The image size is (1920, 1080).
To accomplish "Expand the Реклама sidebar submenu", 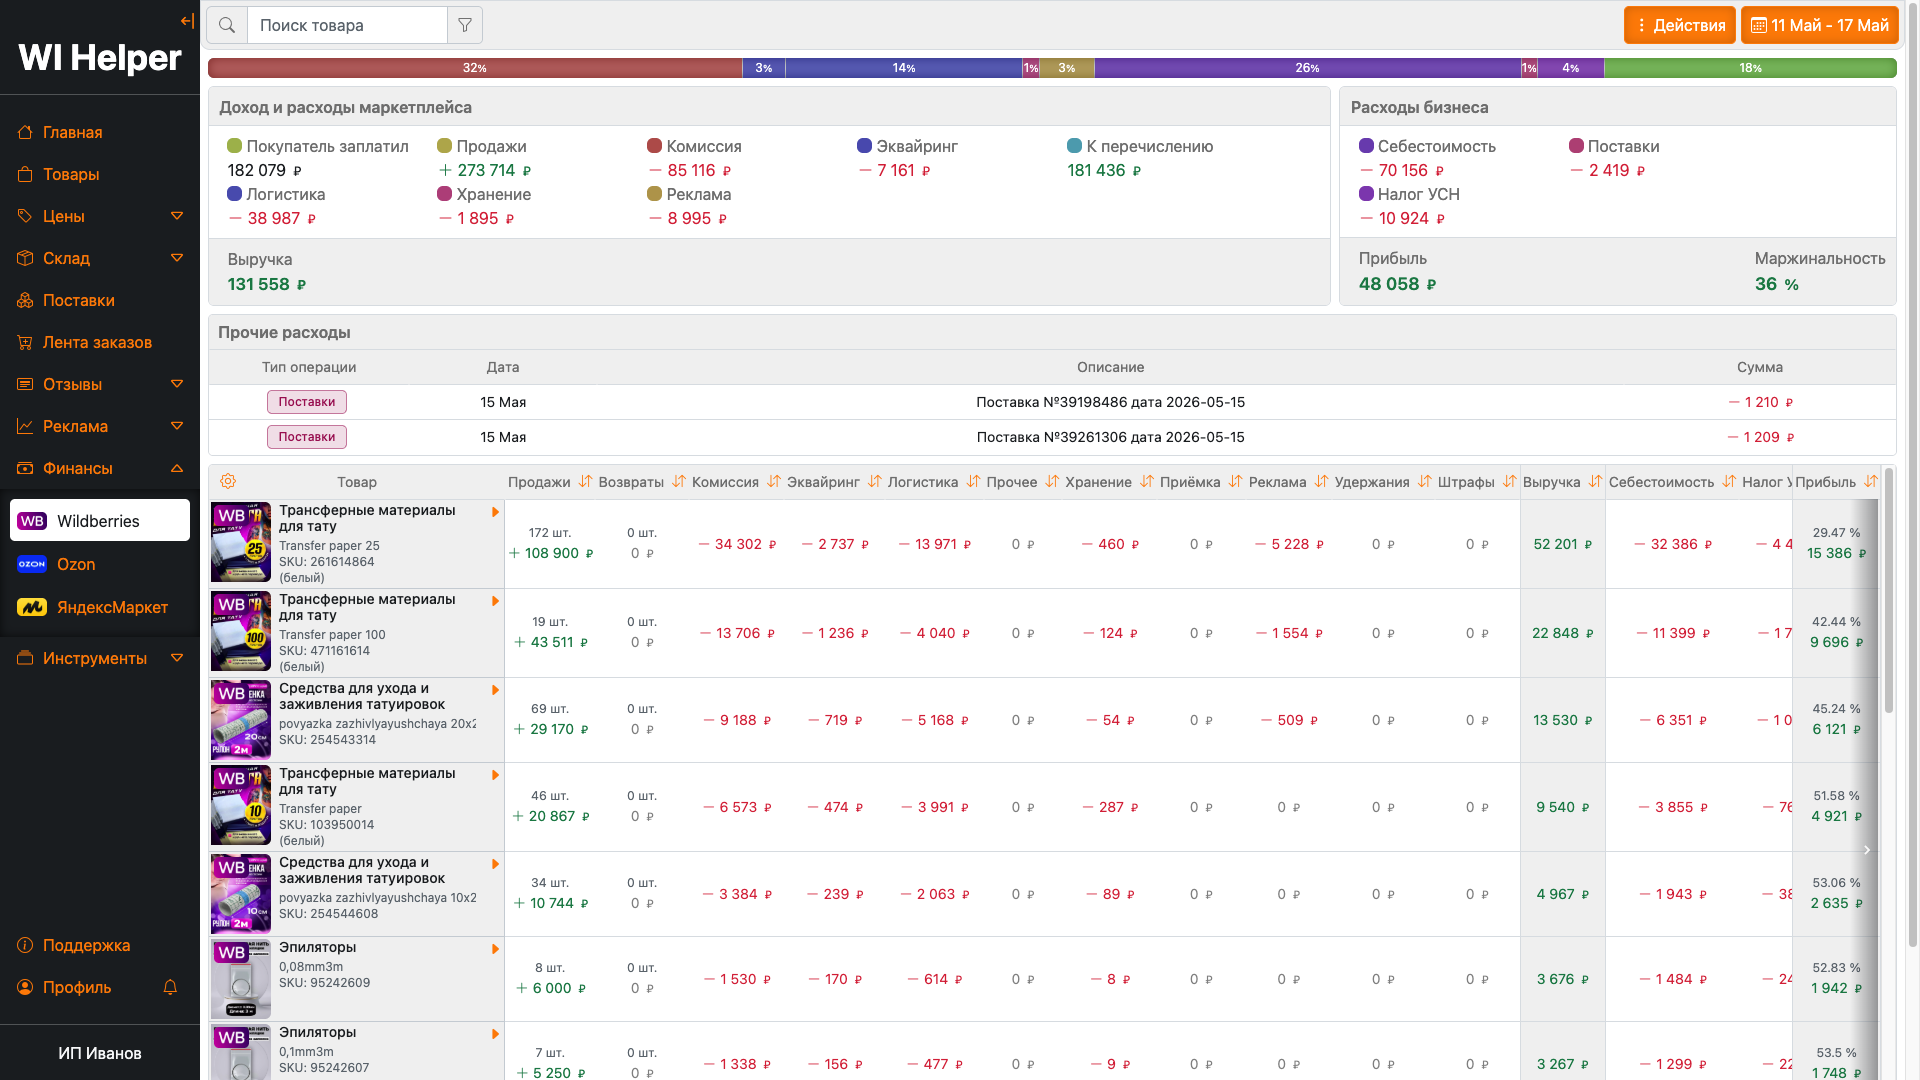I will (177, 426).
